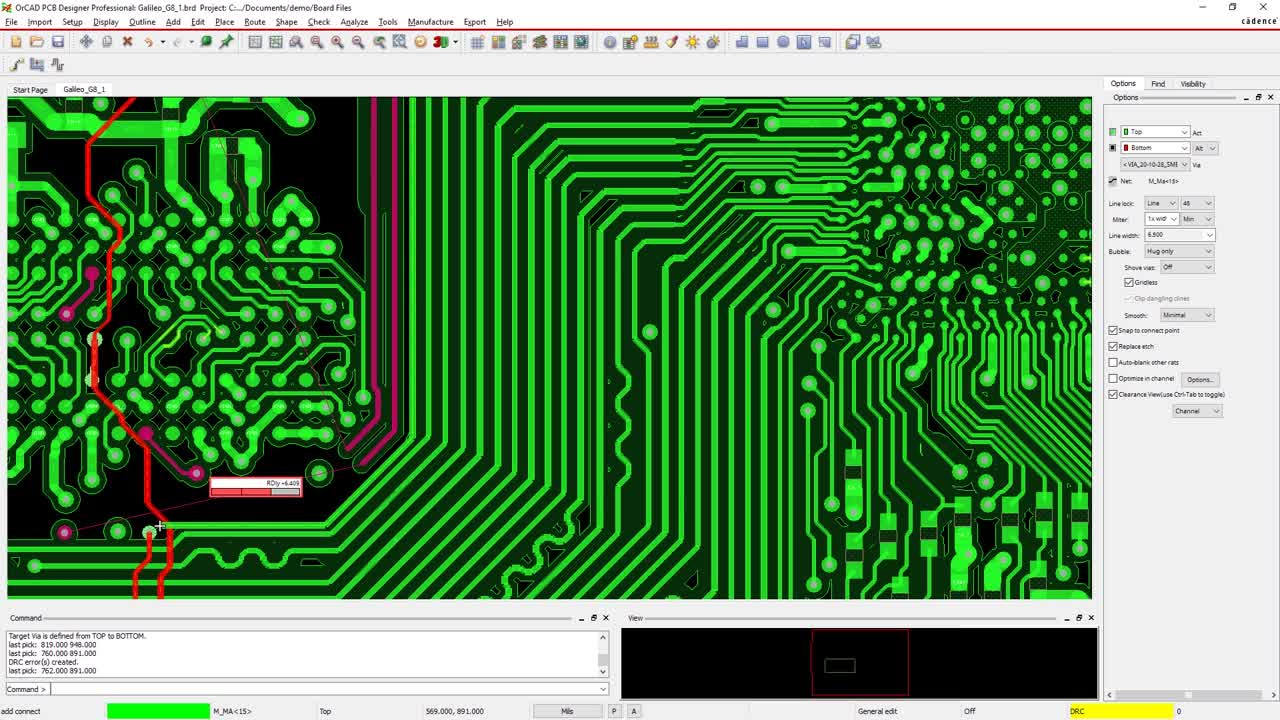
Task: Click the Options button next to Optimize in channel
Action: point(1200,379)
